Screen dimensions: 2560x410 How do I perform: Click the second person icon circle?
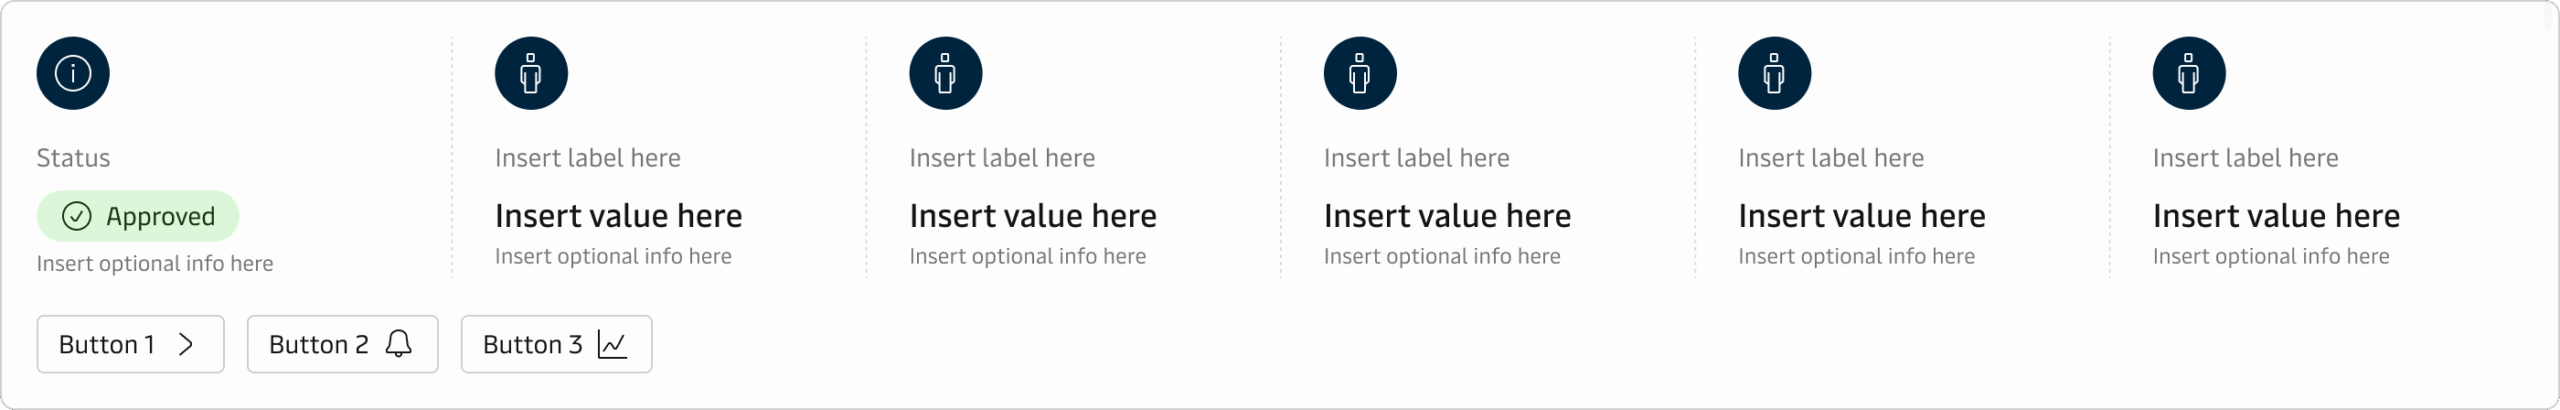click(x=945, y=73)
